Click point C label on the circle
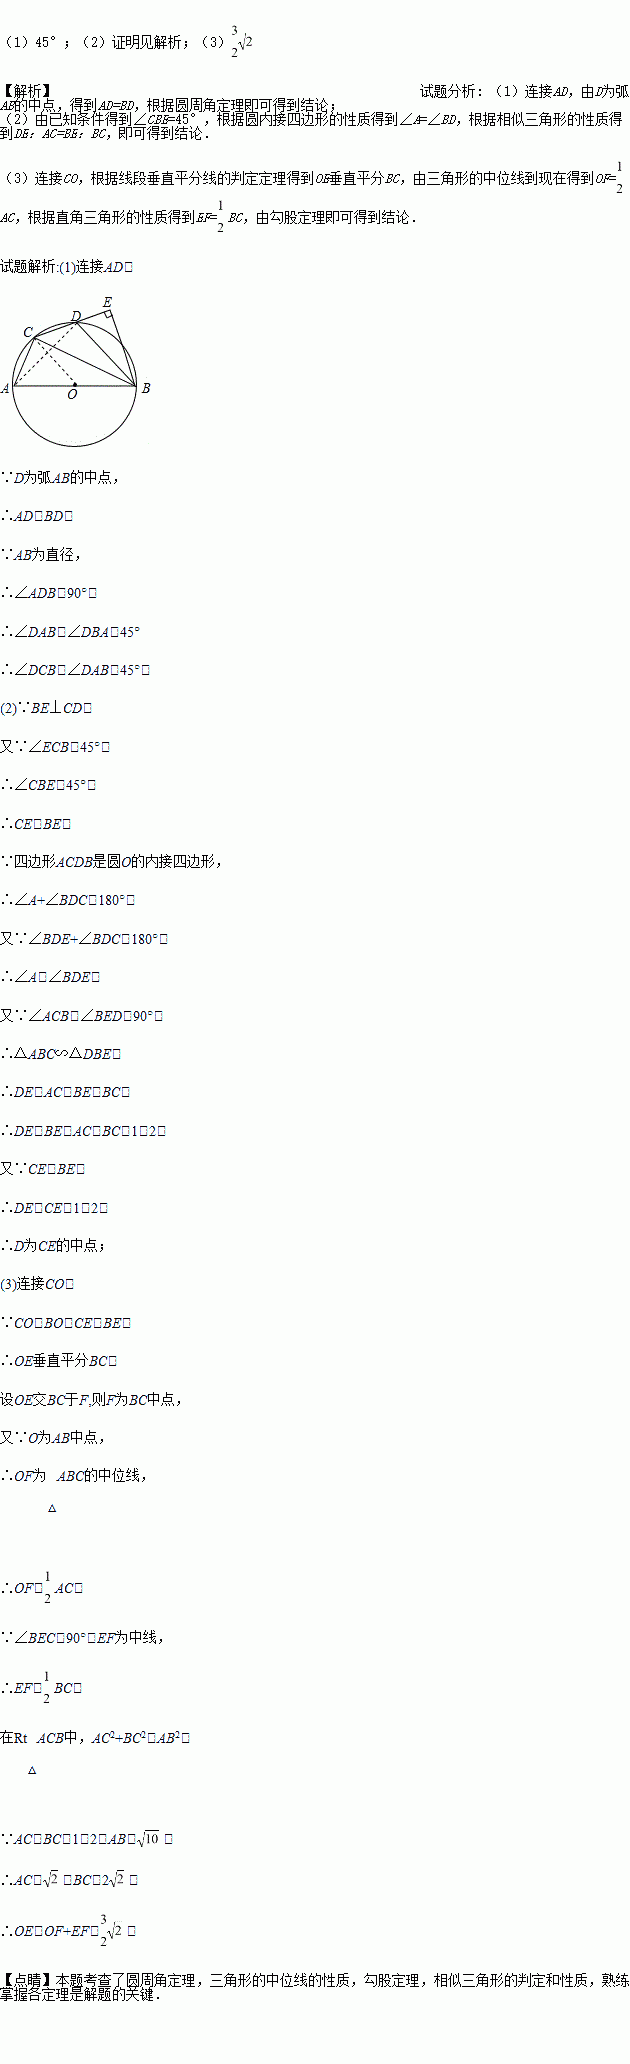This screenshot has width=630, height=2064. (27, 332)
